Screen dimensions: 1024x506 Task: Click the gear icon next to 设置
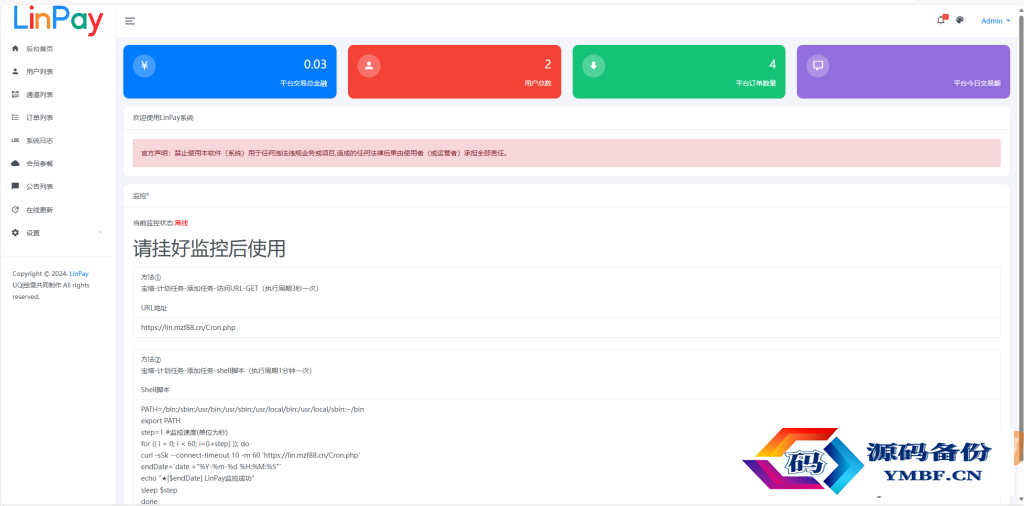tap(16, 232)
